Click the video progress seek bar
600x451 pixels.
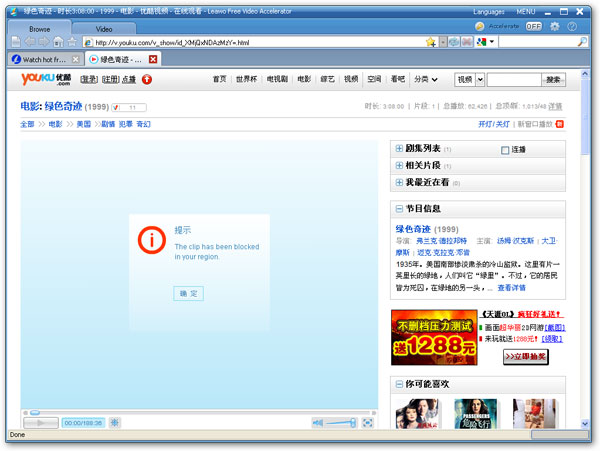pyautogui.click(x=199, y=413)
